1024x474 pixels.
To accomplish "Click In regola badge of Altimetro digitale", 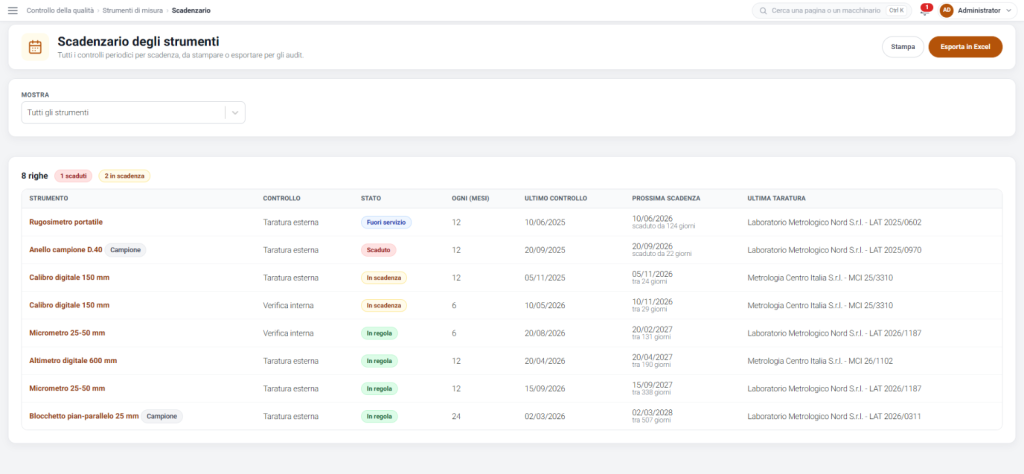I will tap(379, 360).
